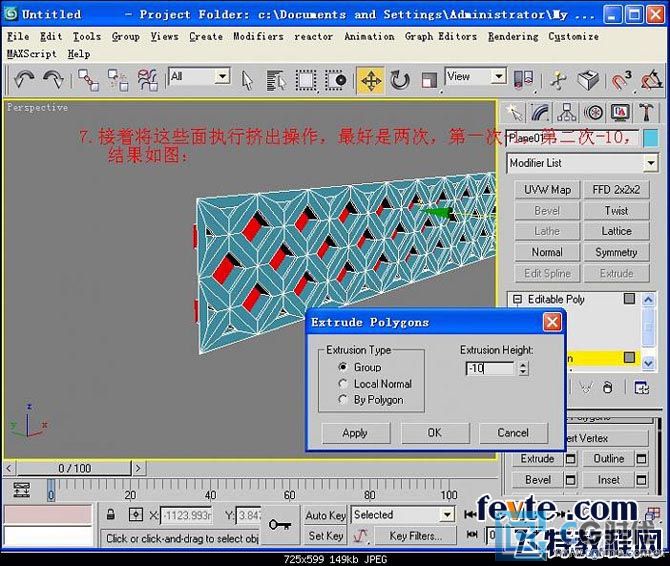Open the selection filter All dropdown
Image resolution: width=670 pixels, height=566 pixels.
[x=222, y=76]
